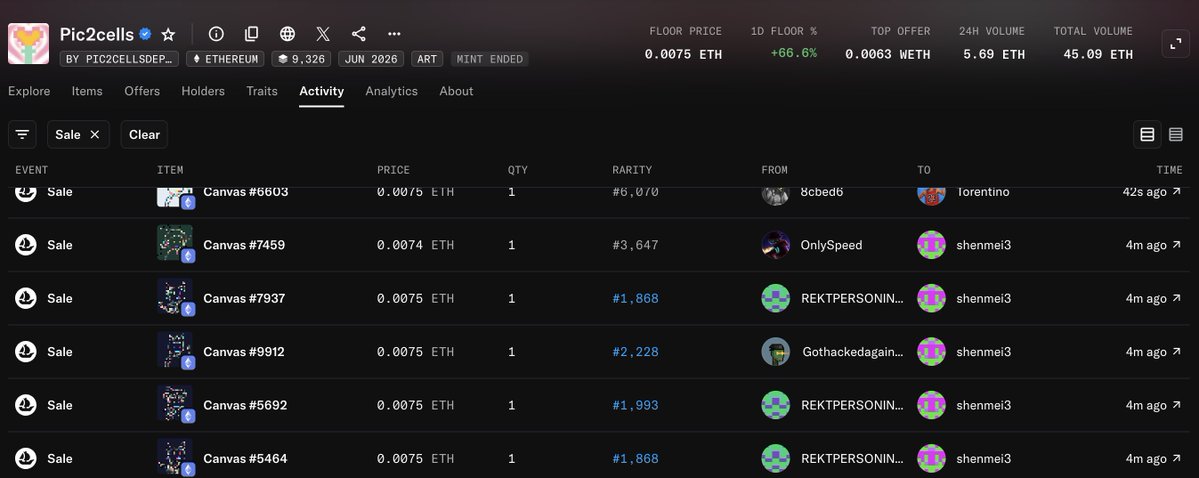Click the Floor Price 0.0075 ETH stat

point(683,54)
